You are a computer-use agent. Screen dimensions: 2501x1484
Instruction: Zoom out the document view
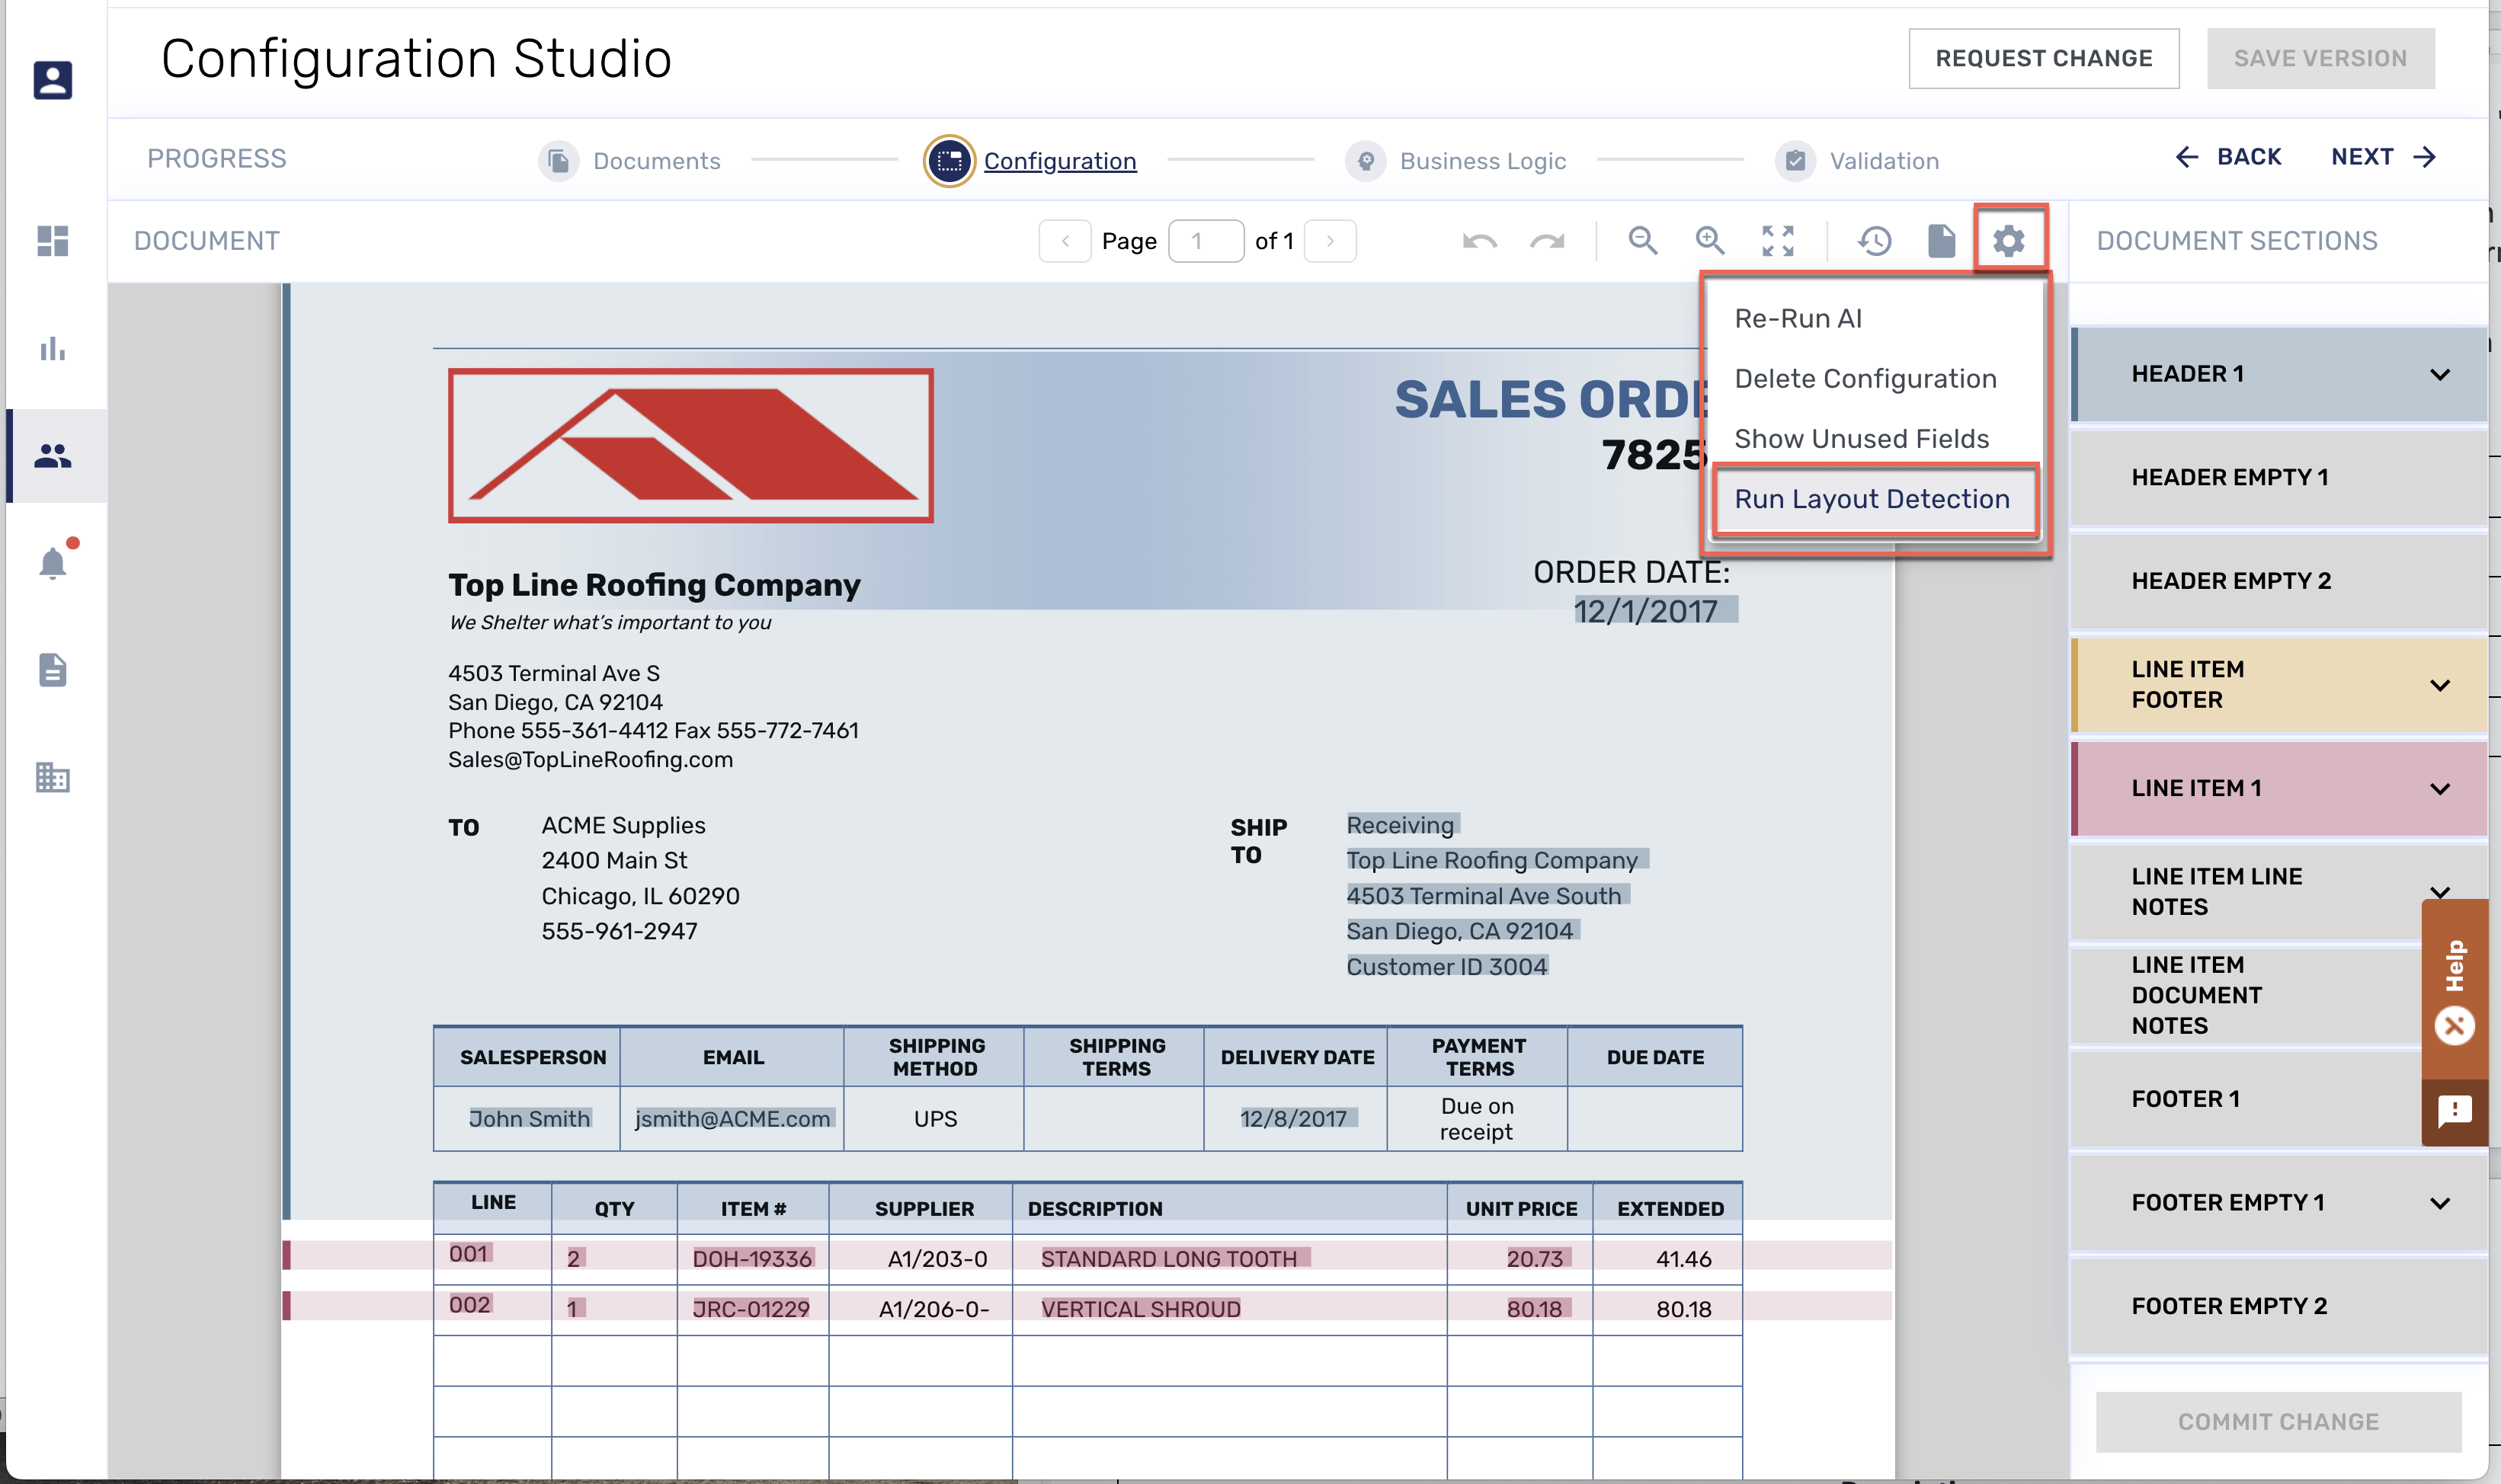pyautogui.click(x=1642, y=241)
